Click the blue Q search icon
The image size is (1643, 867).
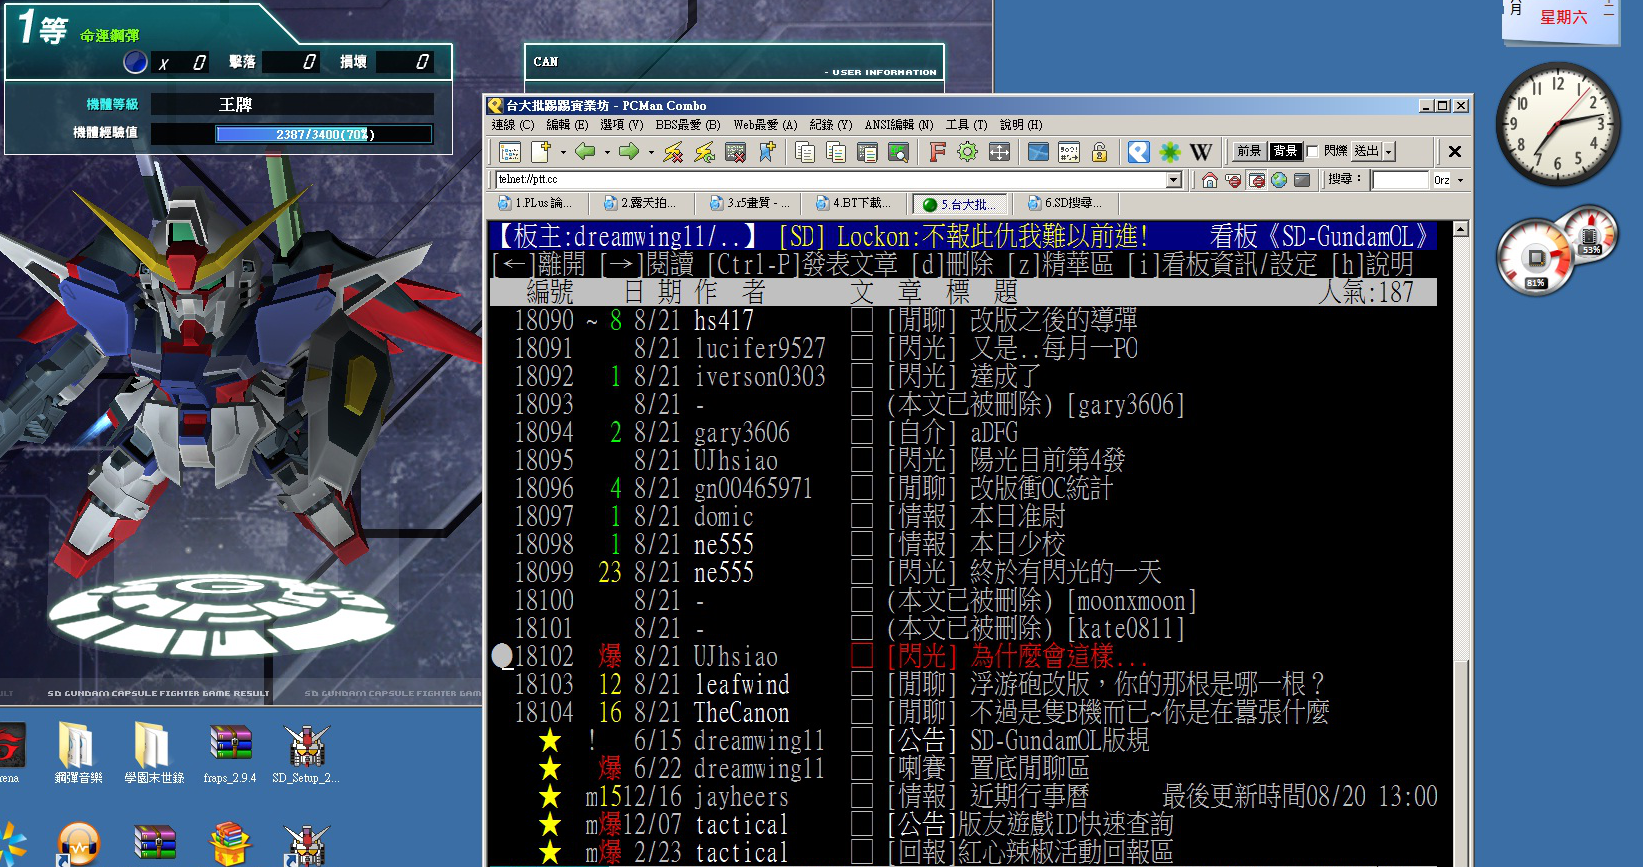[1138, 152]
